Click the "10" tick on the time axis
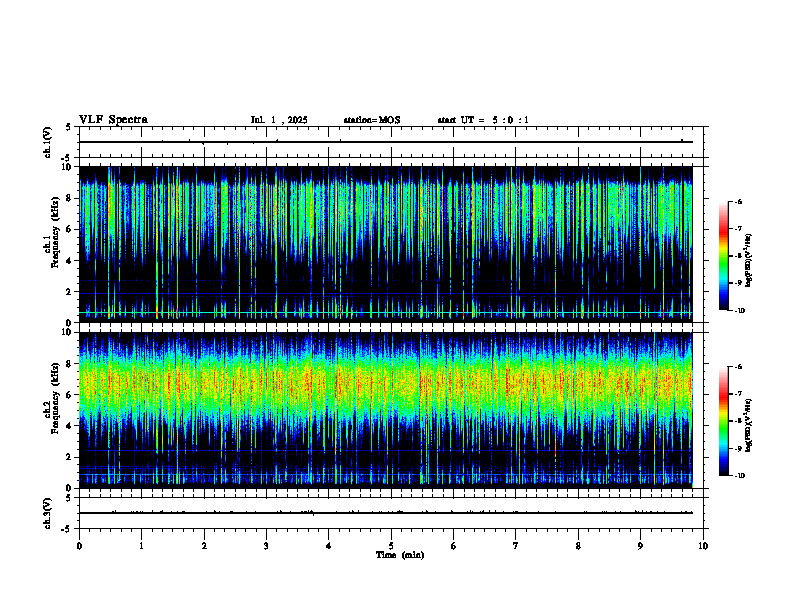 click(703, 546)
